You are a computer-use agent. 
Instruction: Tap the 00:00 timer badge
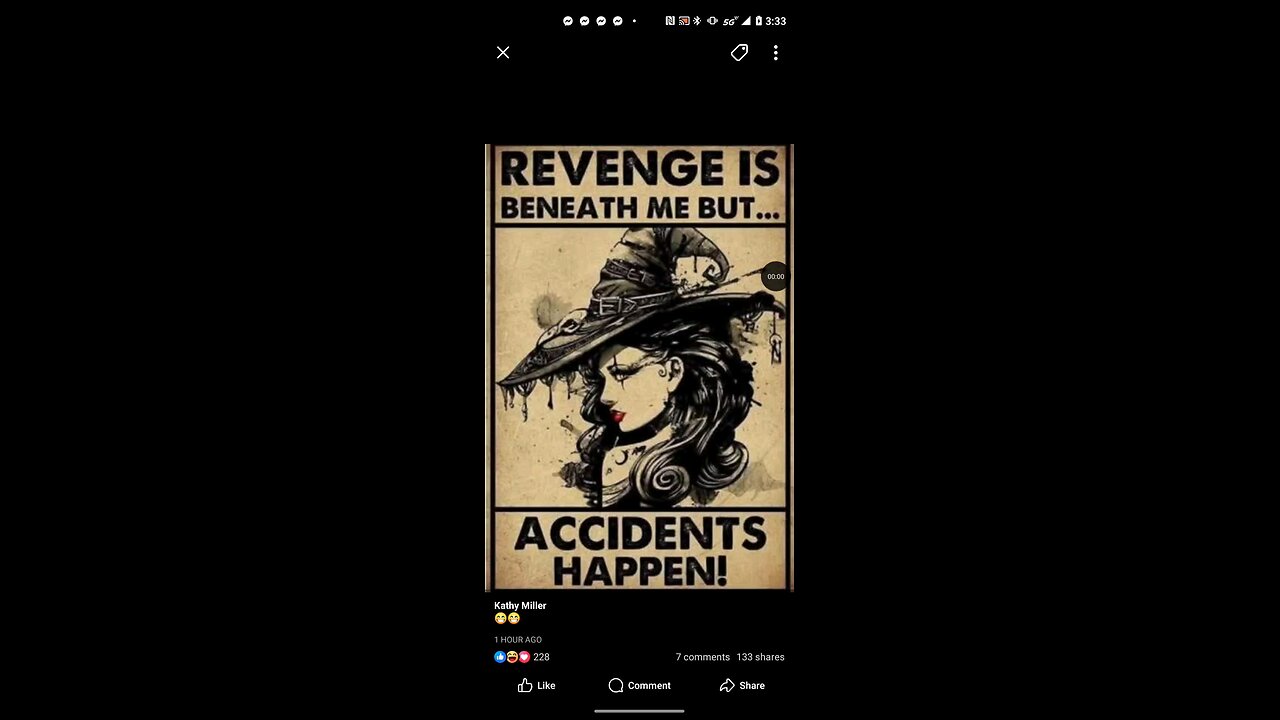pyautogui.click(x=776, y=276)
